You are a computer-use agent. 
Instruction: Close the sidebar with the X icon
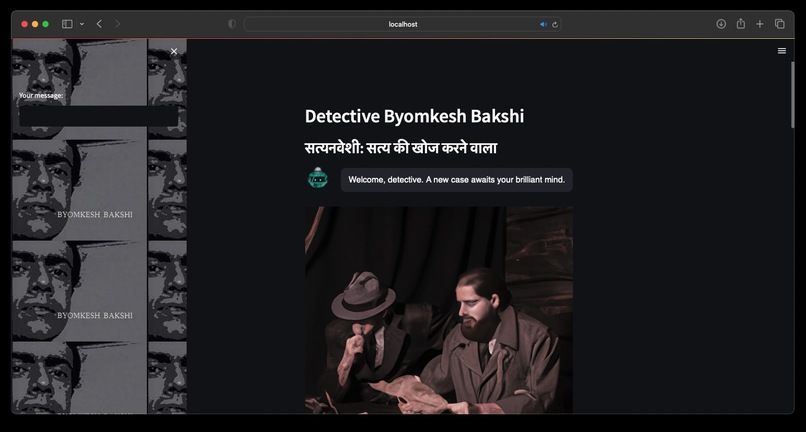coord(174,51)
